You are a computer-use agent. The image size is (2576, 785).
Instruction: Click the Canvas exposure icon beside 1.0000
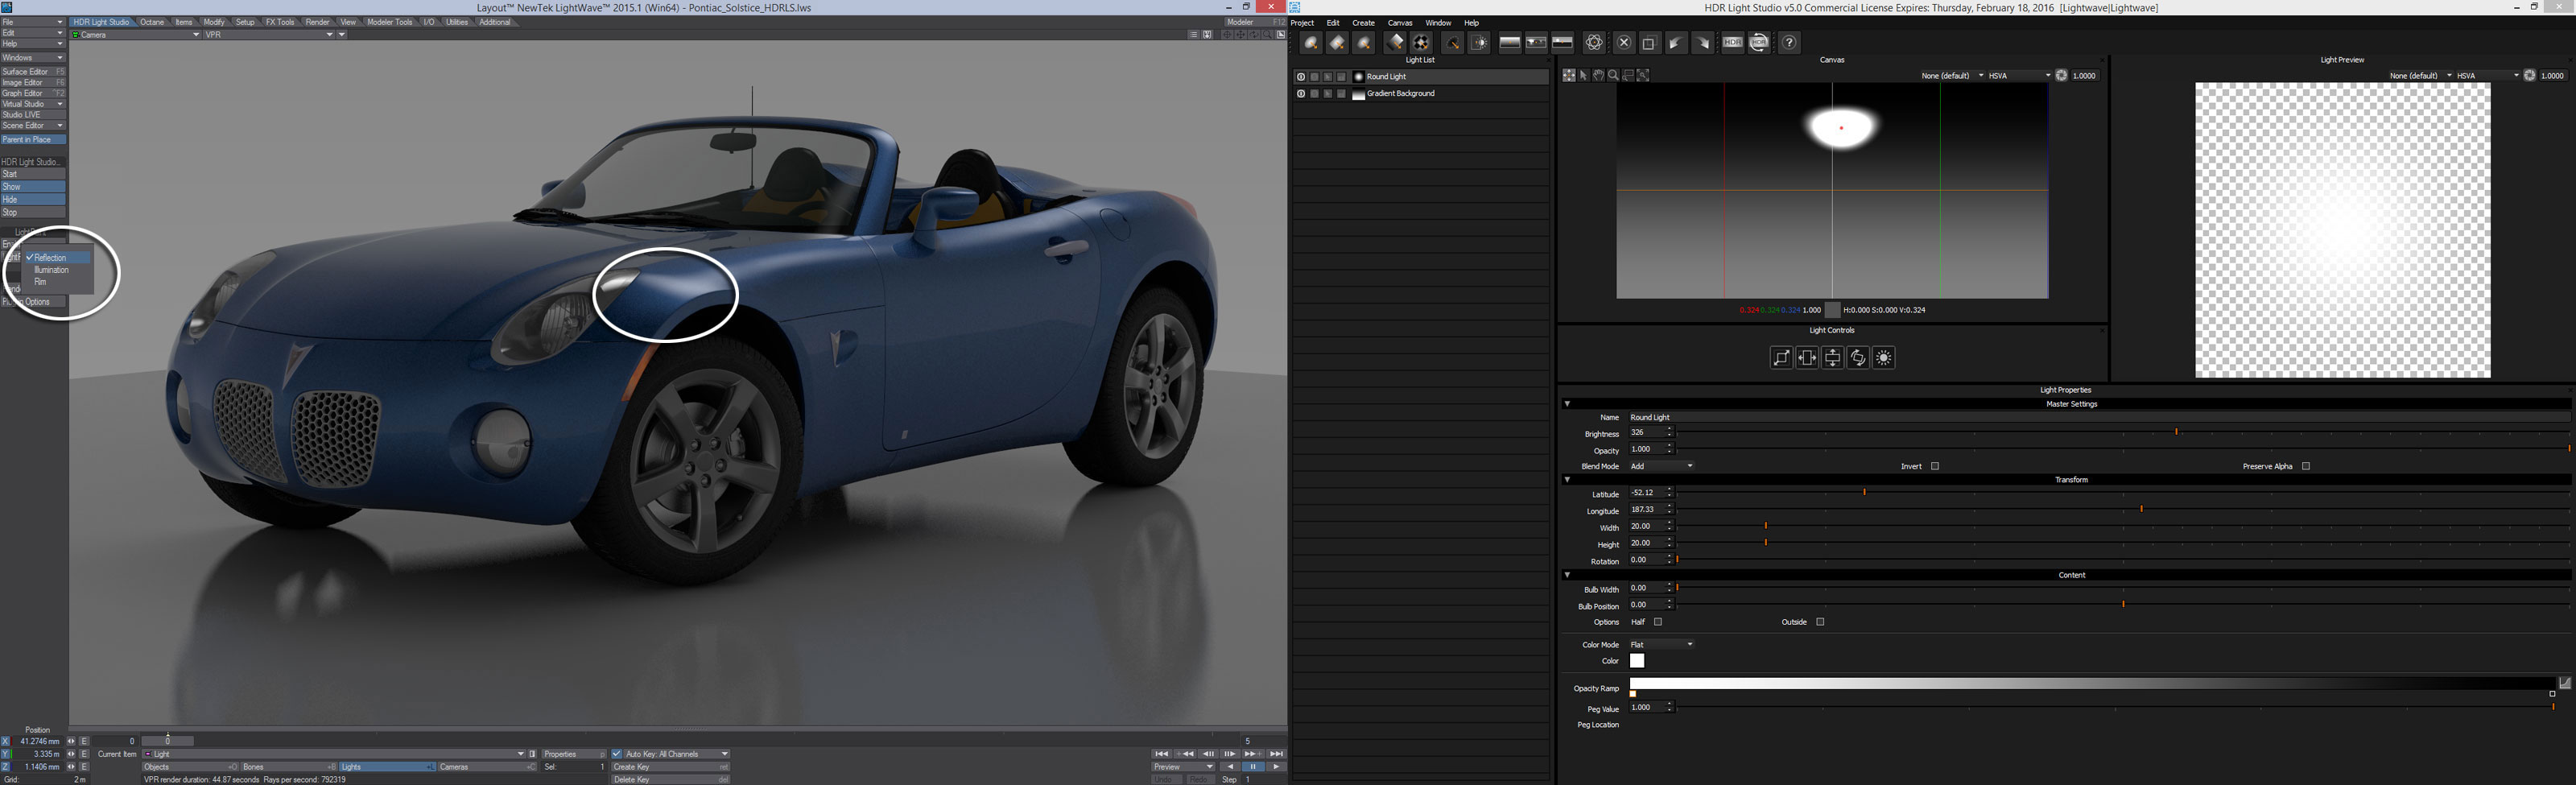click(x=2061, y=75)
